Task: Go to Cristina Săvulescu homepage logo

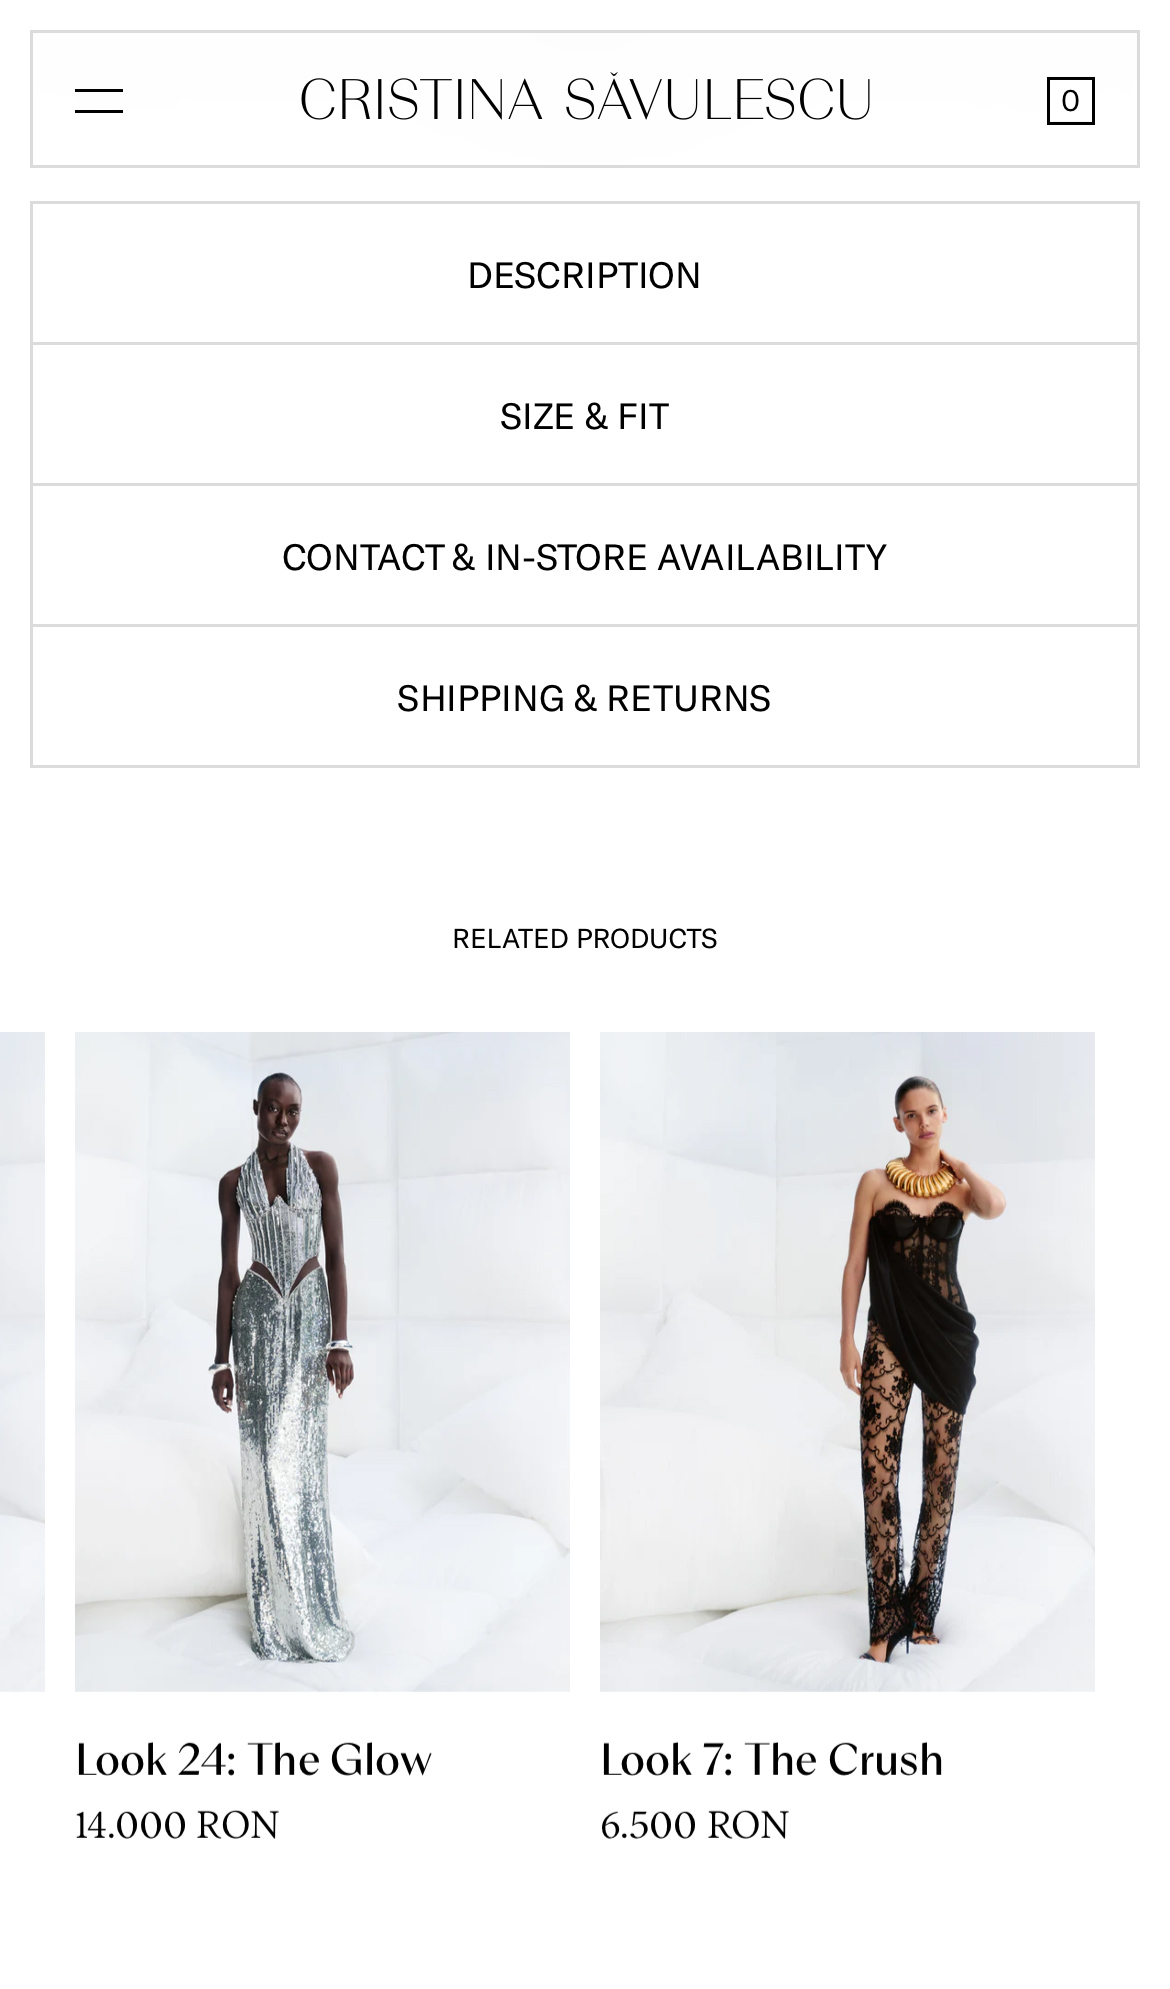Action: [x=585, y=100]
